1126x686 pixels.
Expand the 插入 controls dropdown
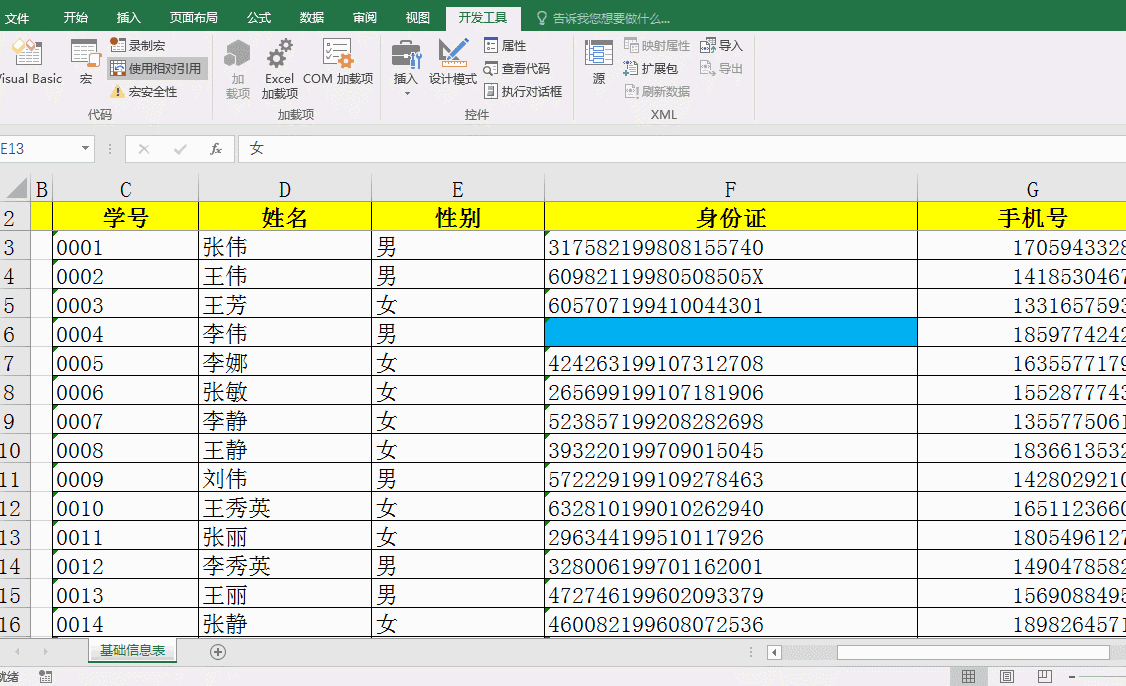tap(406, 94)
